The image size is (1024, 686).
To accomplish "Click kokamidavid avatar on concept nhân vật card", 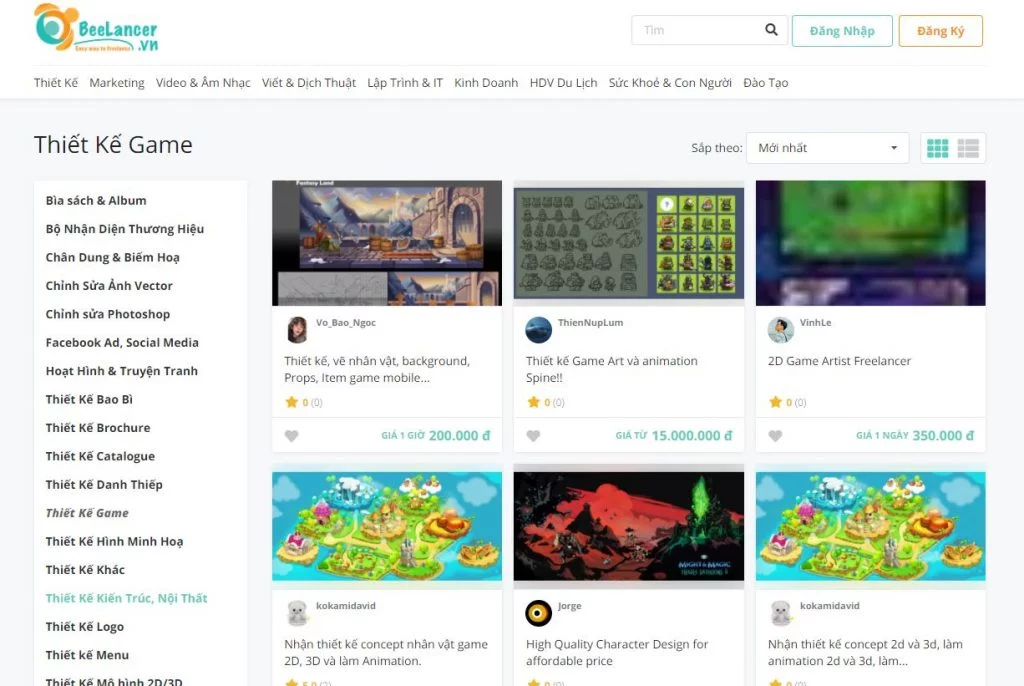I will (296, 613).
